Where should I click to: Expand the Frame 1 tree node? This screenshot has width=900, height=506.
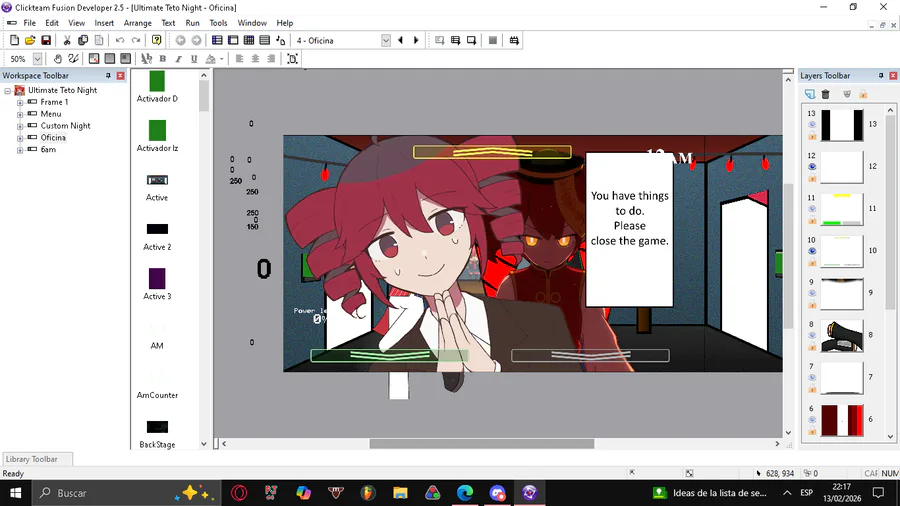[20, 102]
